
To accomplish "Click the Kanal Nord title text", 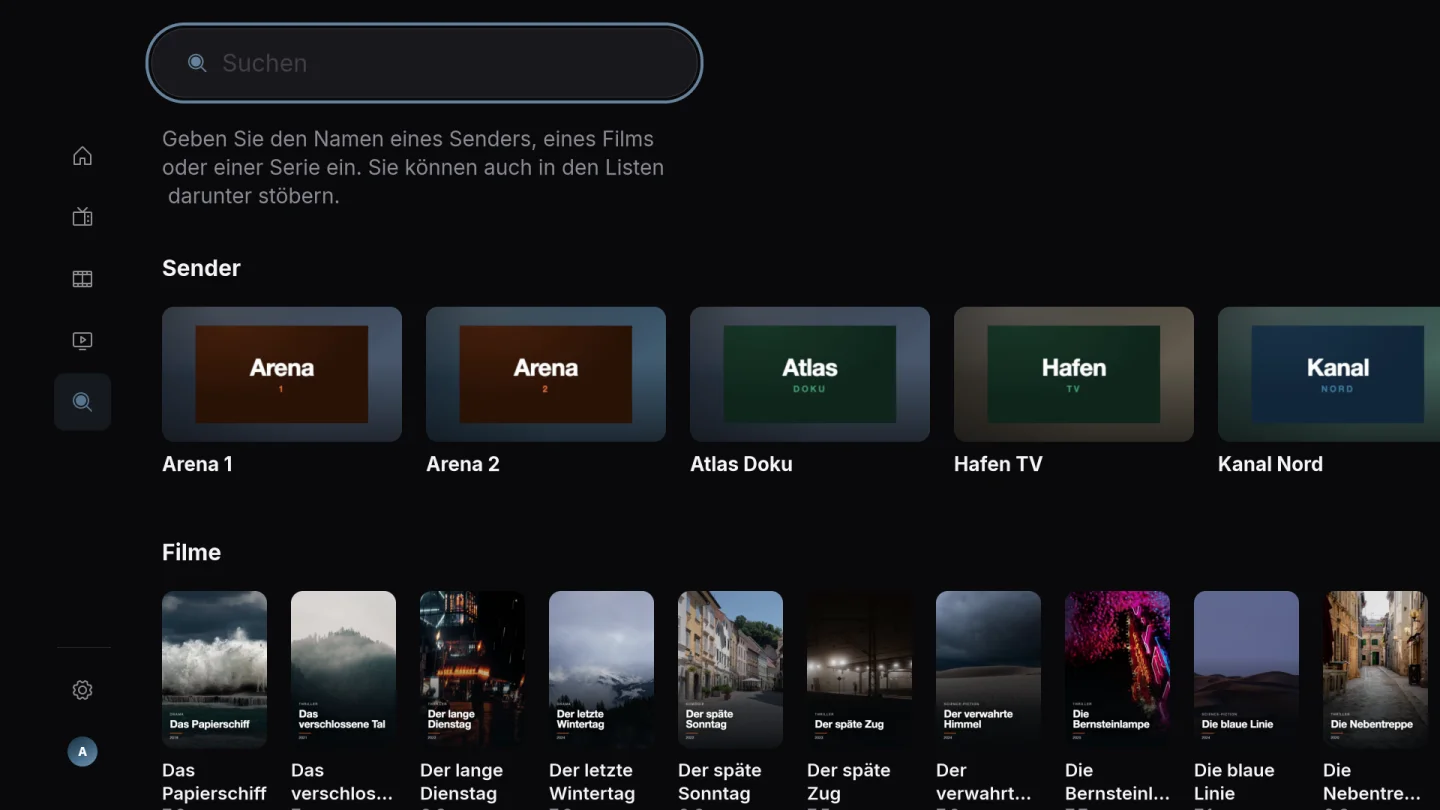I will [x=1270, y=464].
